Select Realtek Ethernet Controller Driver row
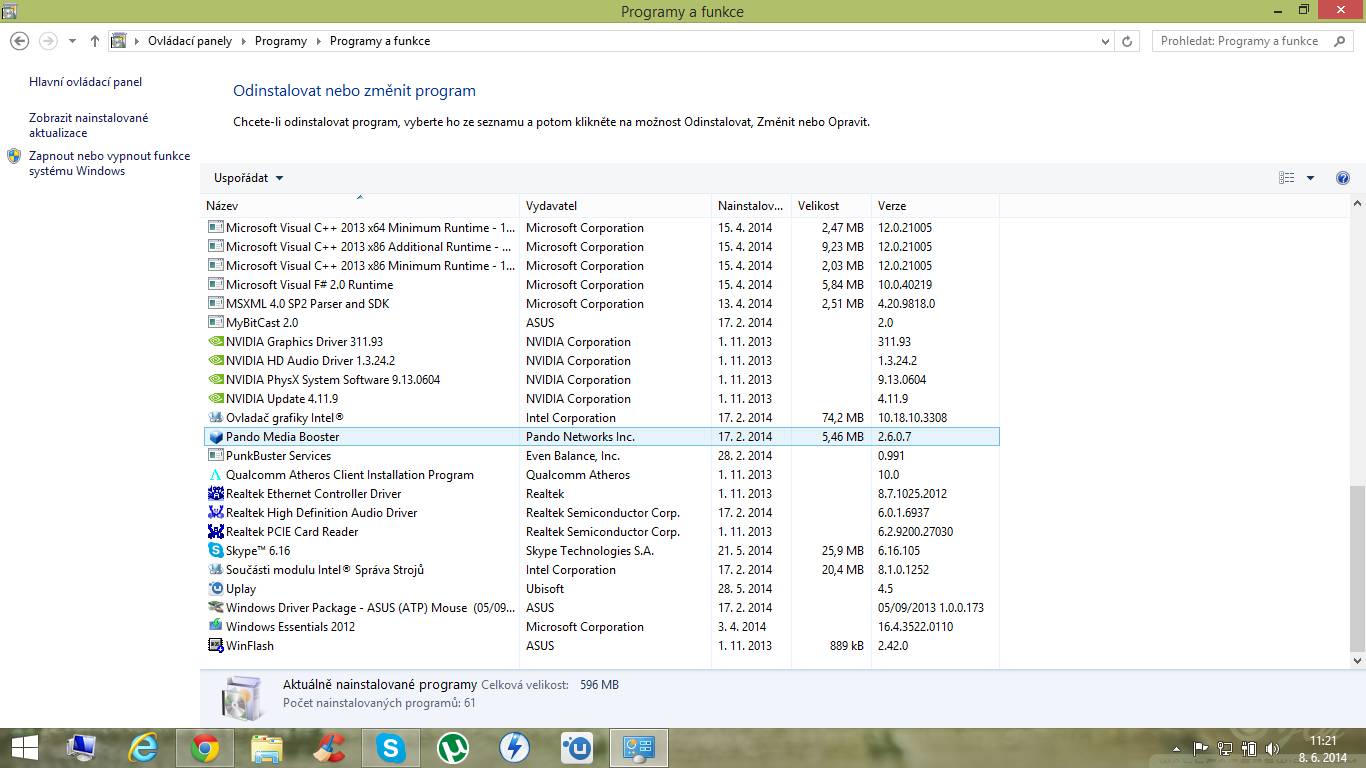 tap(602, 494)
